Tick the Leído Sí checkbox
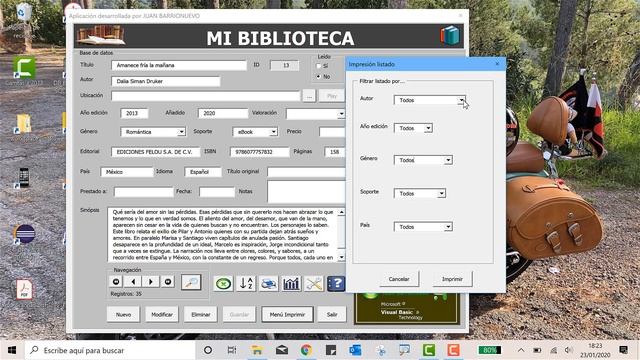640x360 pixels. 319,66
